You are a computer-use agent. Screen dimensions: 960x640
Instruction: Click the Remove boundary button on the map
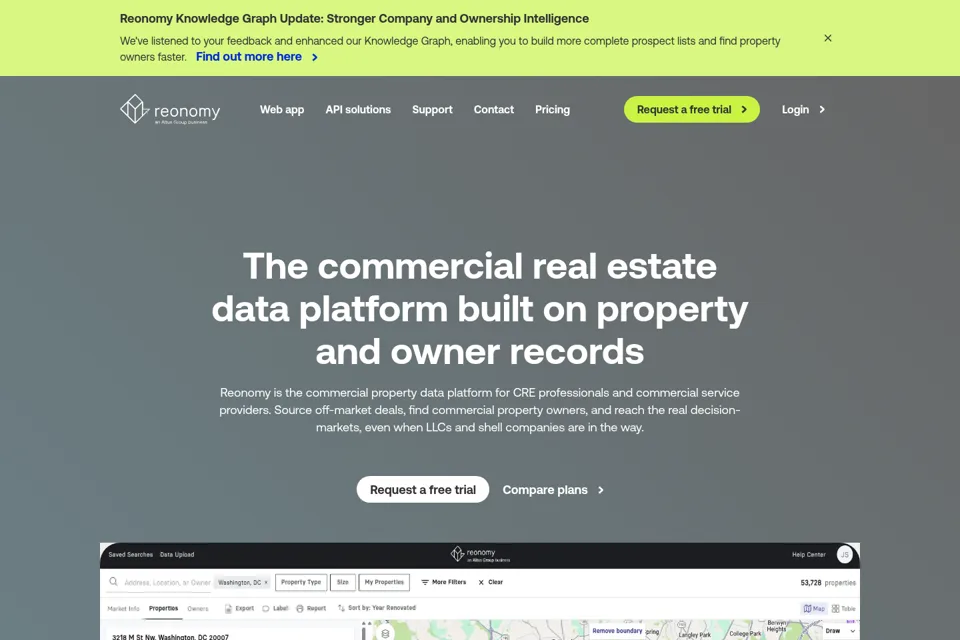(617, 631)
